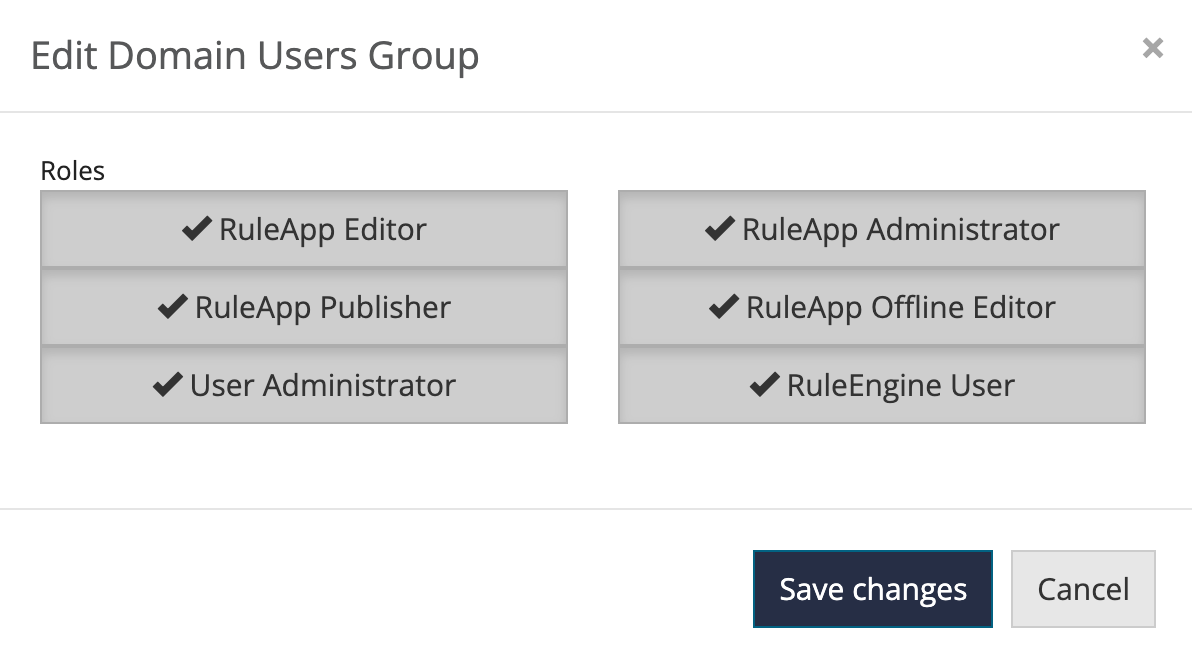Click the checkmark icon beside RuleApp Offline Editor
The width and height of the screenshot is (1192, 666).
pyautogui.click(x=724, y=307)
